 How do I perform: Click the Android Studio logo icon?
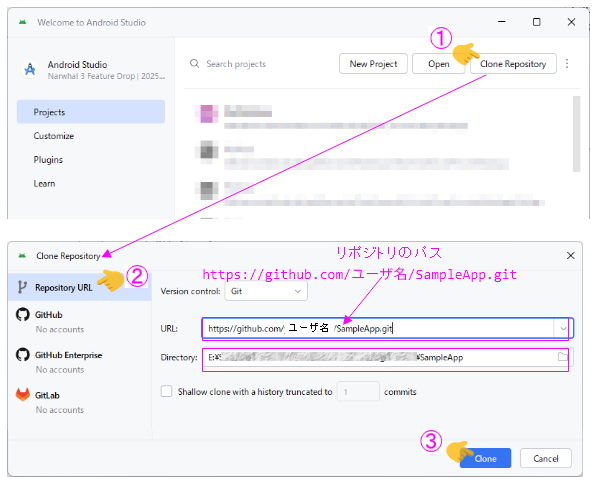point(29,69)
